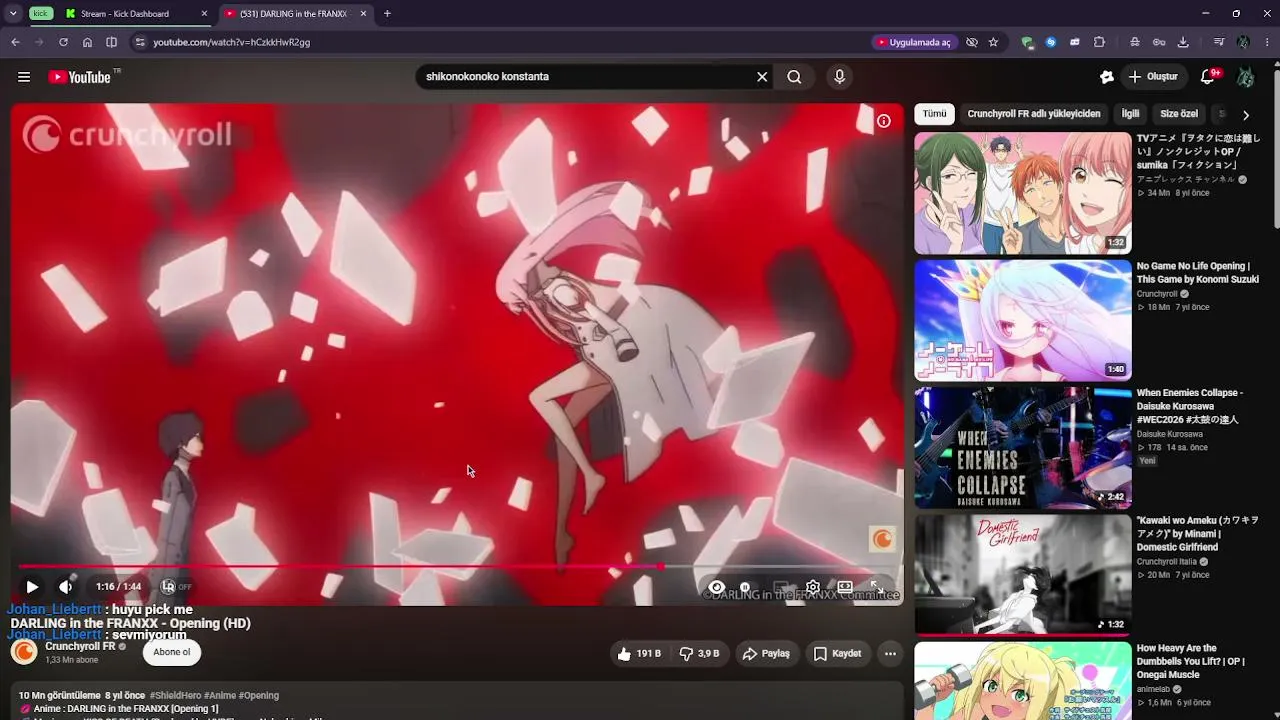
Task: Show video info card icon
Action: (884, 121)
